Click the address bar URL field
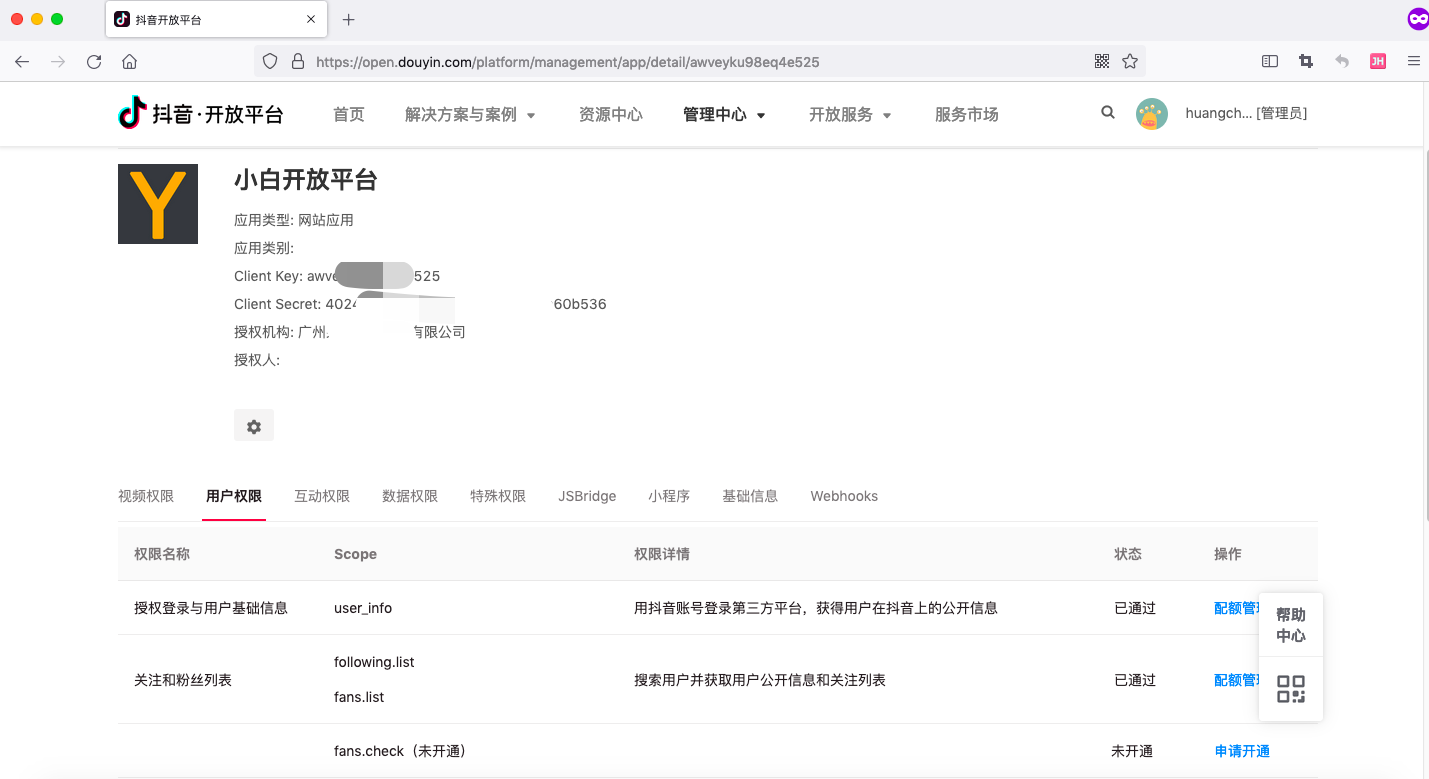1429x779 pixels. (x=700, y=61)
